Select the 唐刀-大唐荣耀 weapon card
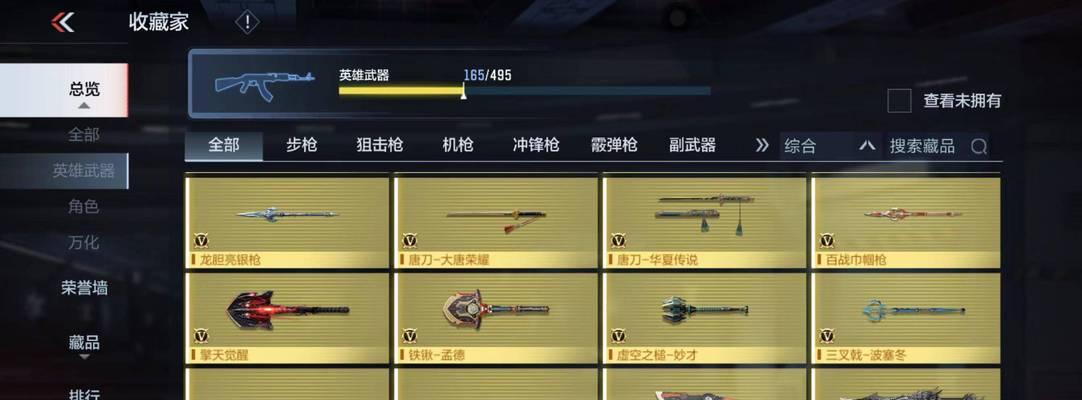Viewport: 1082px width, 400px height. [496, 222]
